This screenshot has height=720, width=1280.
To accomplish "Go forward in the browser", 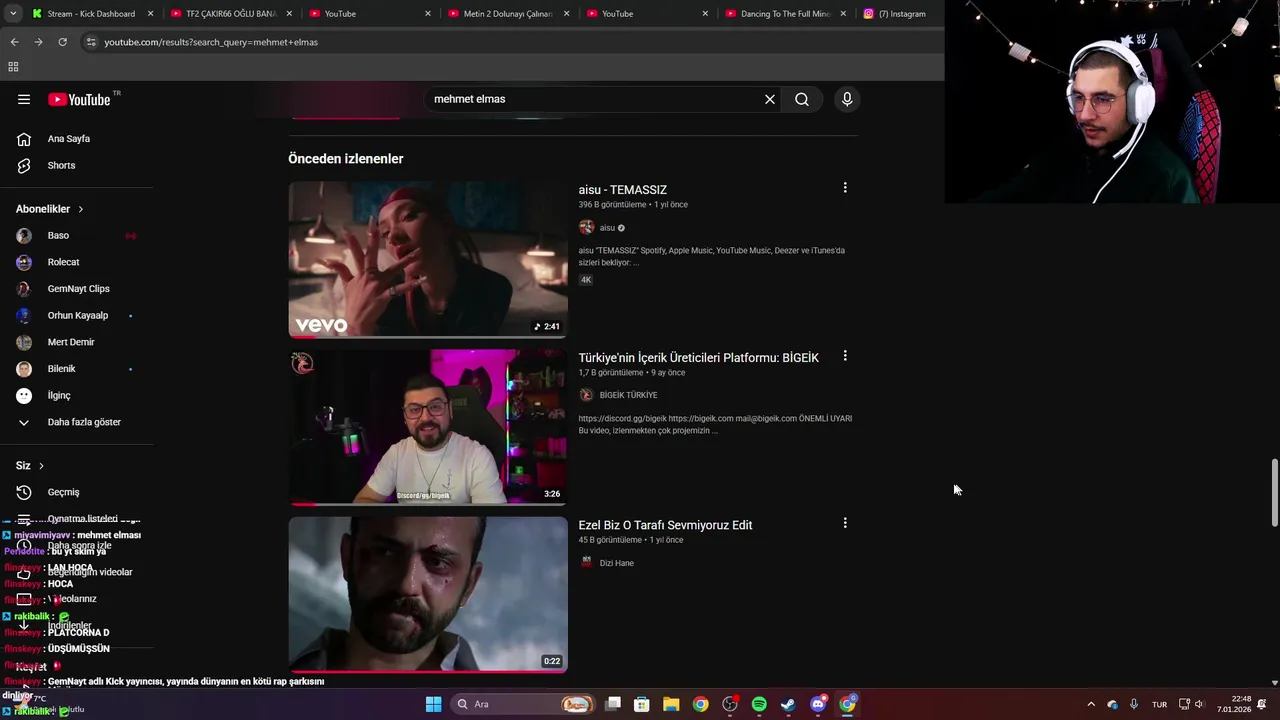I will point(38,42).
